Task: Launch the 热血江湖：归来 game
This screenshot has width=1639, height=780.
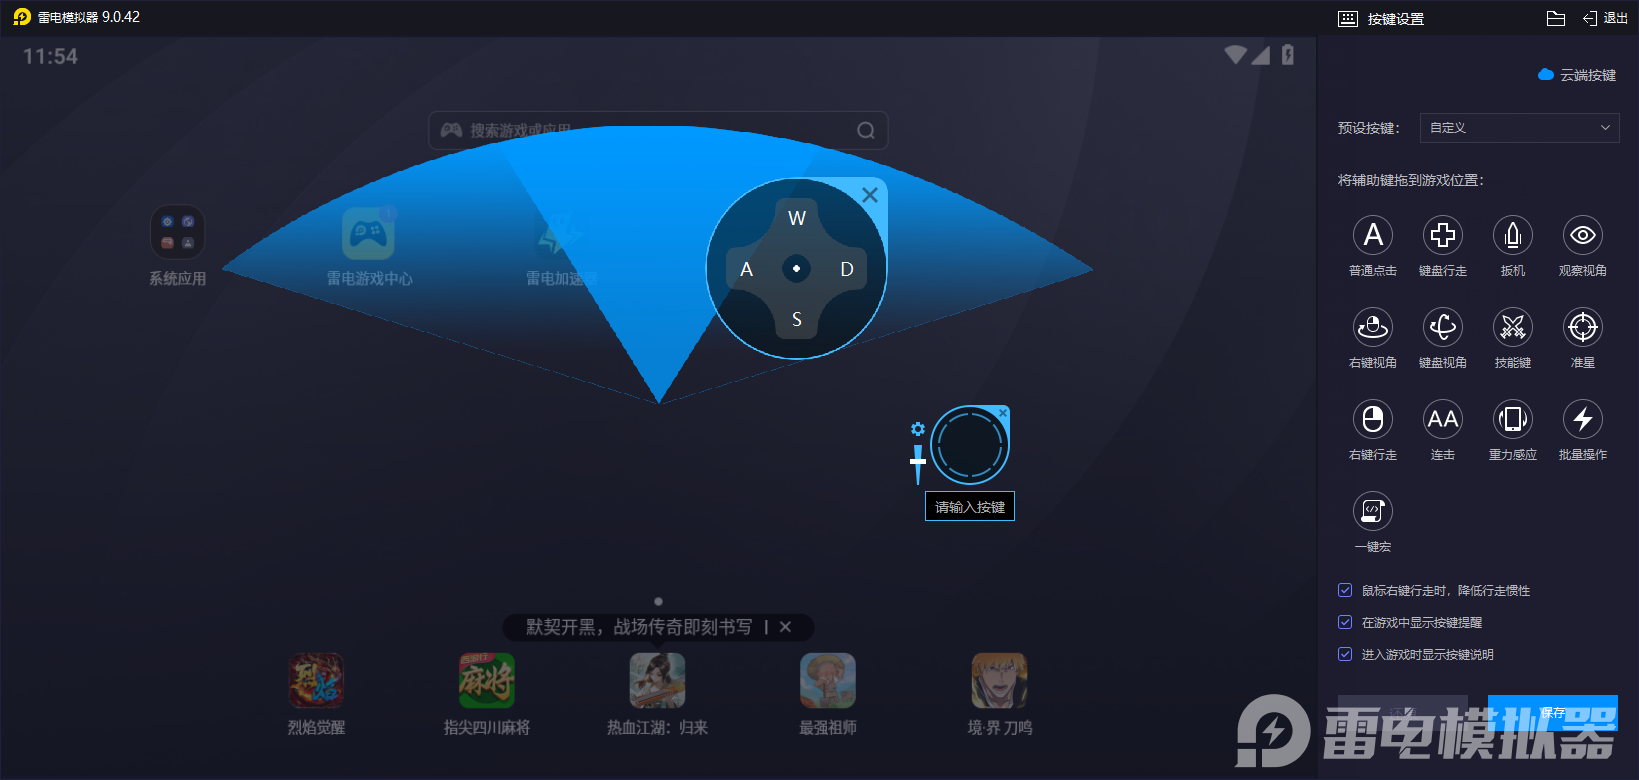Action: pos(657,680)
